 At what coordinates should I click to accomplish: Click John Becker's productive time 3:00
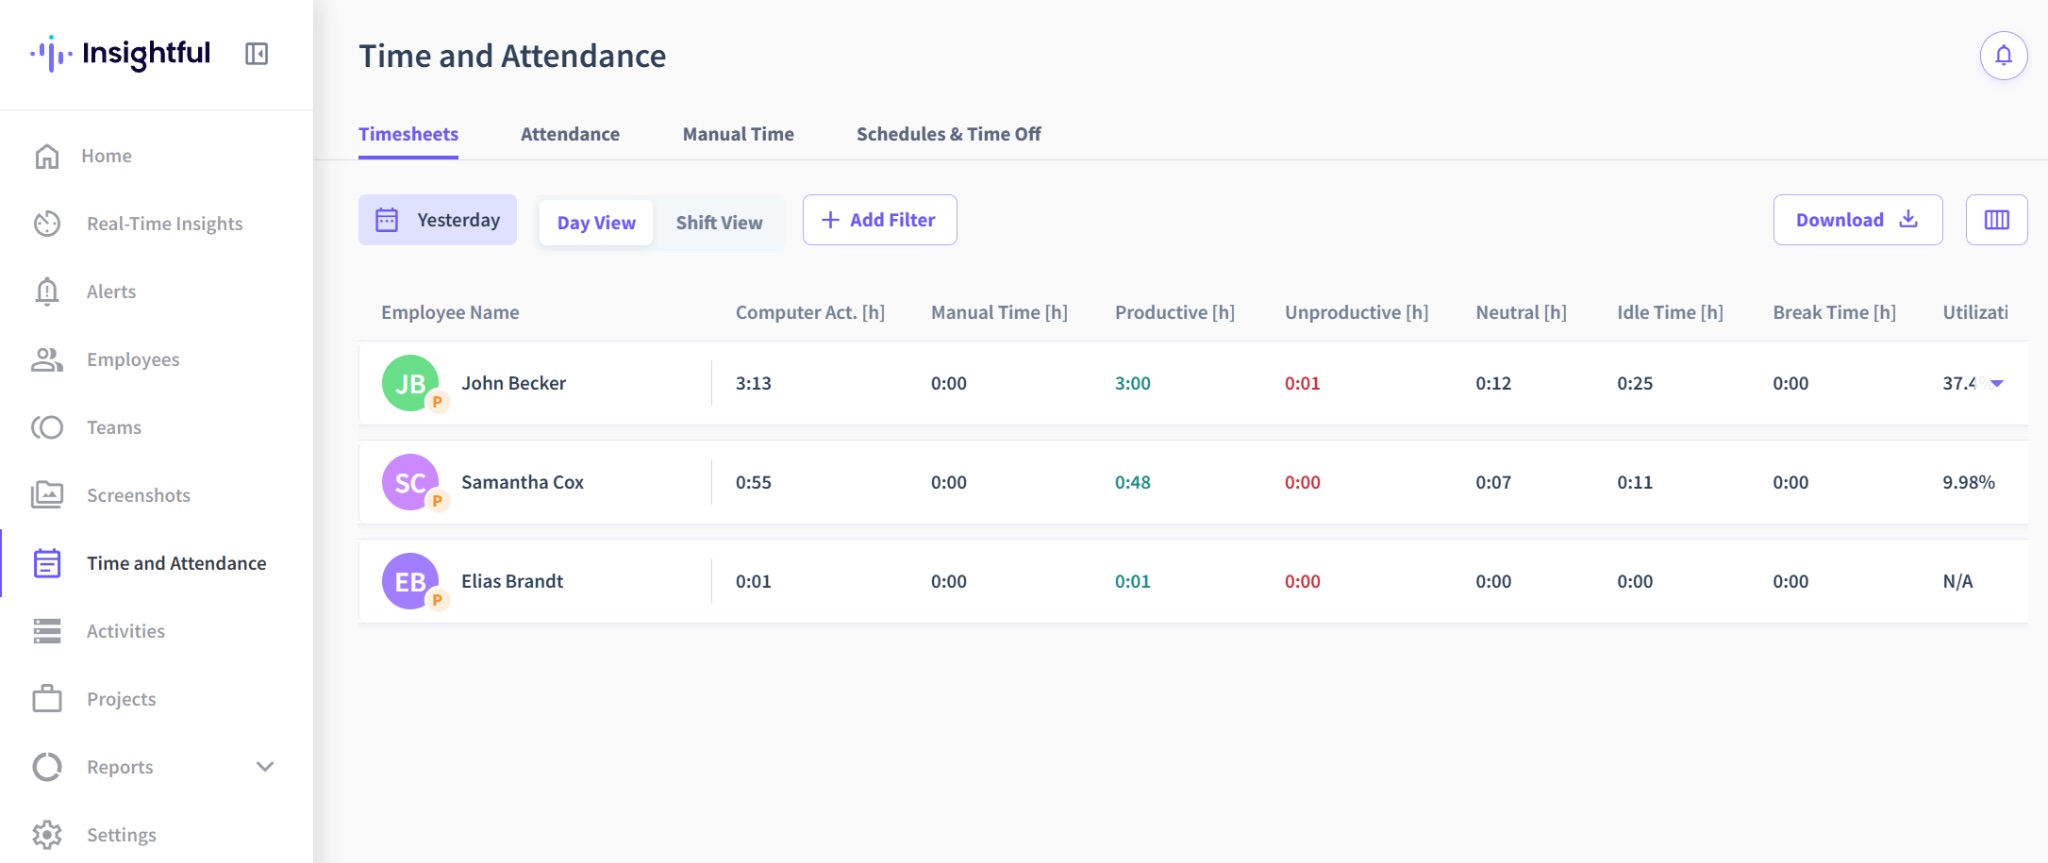[x=1133, y=383]
